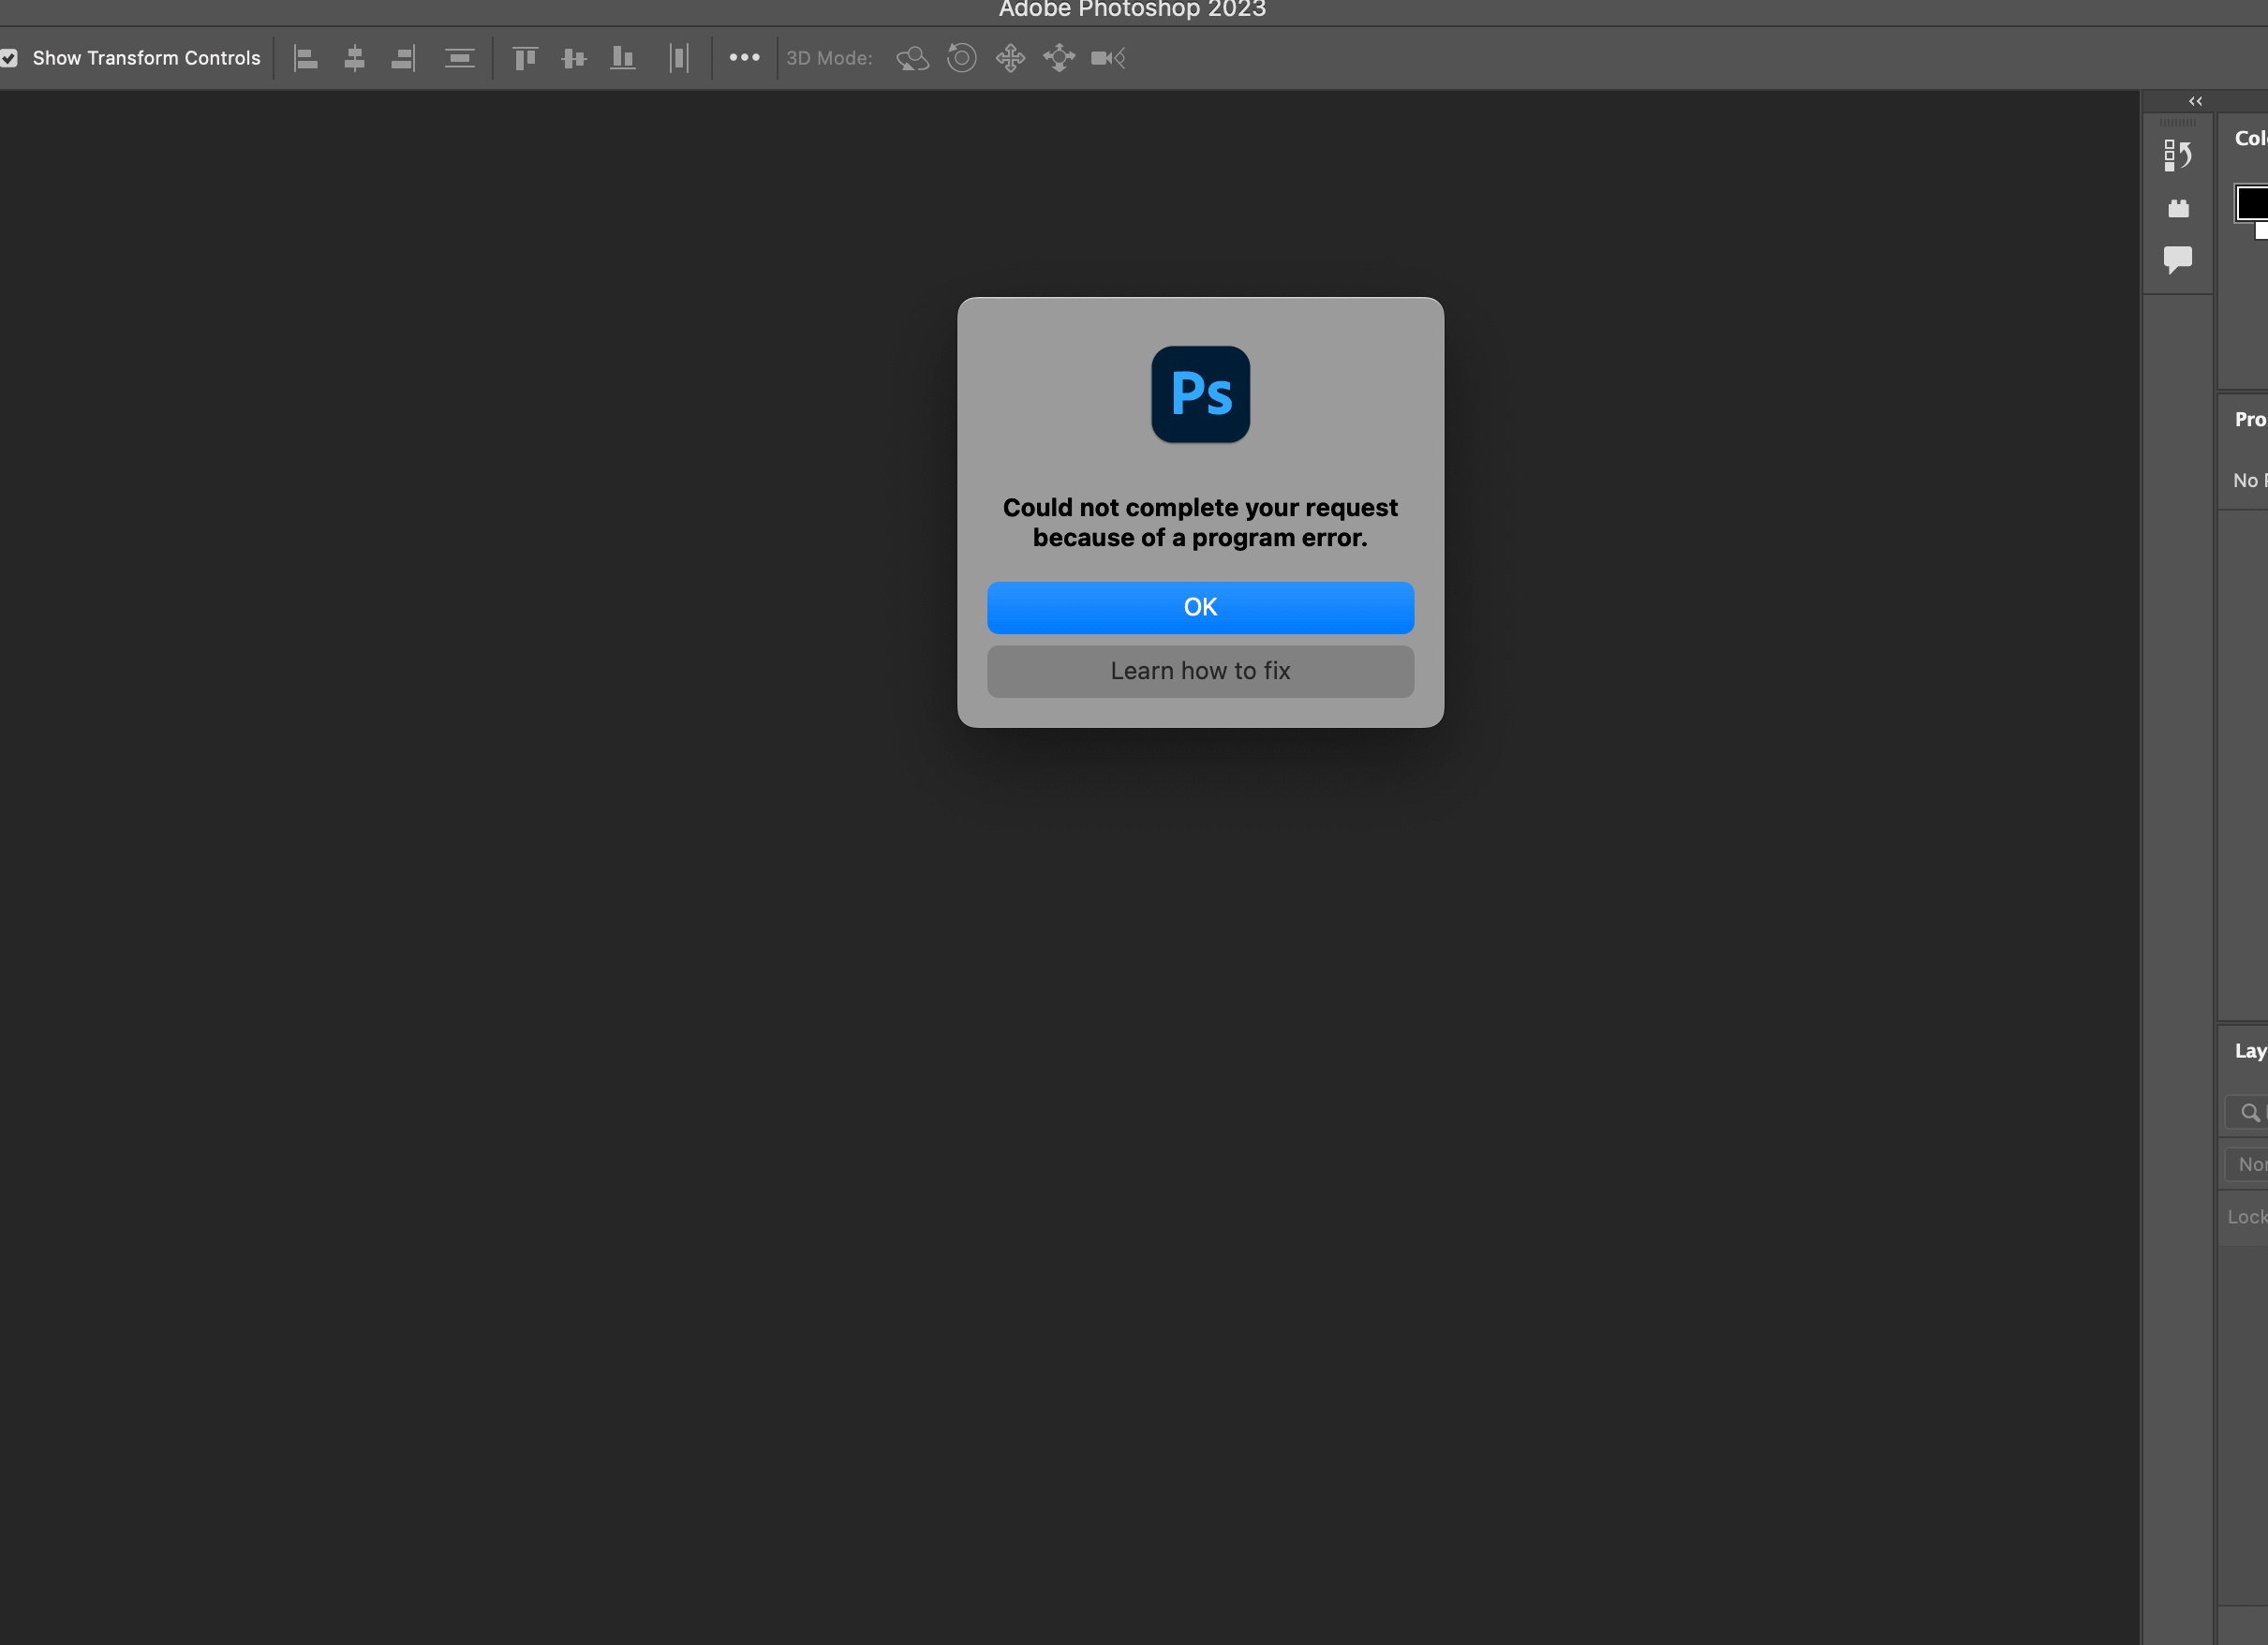Click Align right edges icon
The image size is (2268, 1645).
click(x=403, y=58)
